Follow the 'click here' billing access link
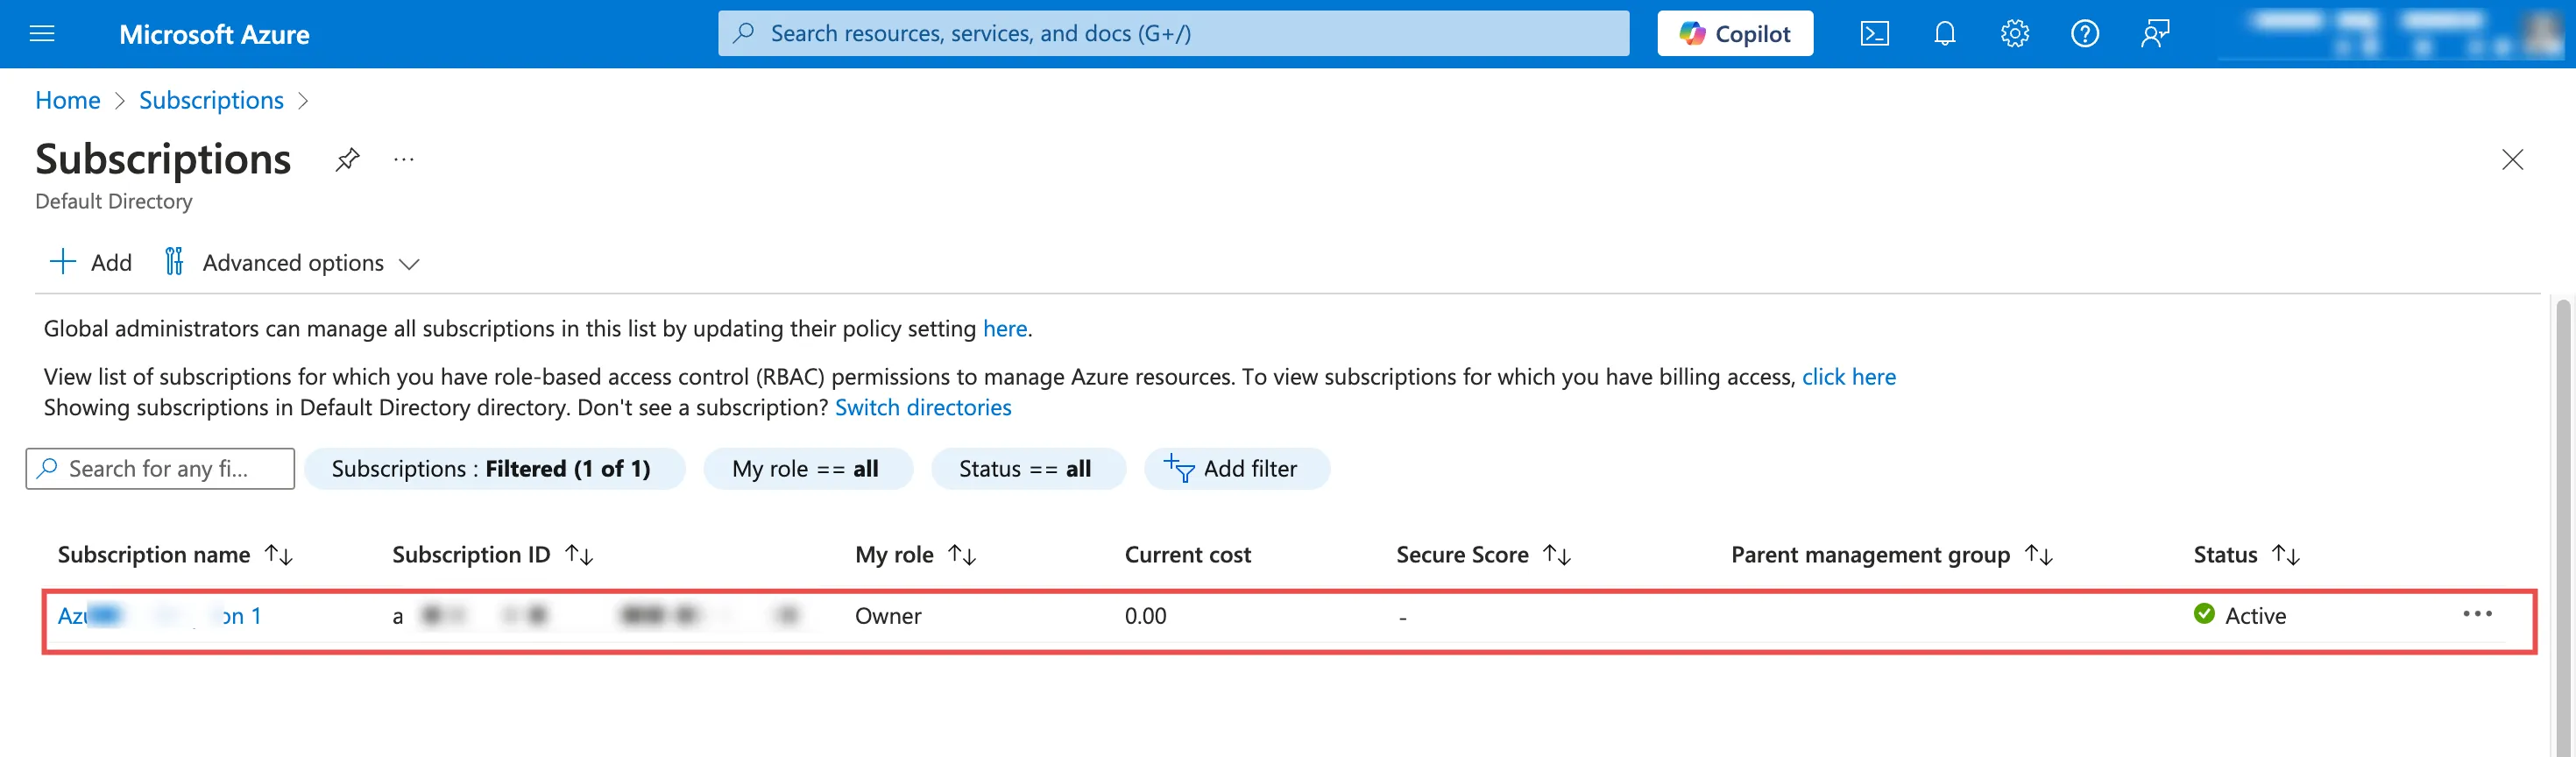 [1848, 376]
